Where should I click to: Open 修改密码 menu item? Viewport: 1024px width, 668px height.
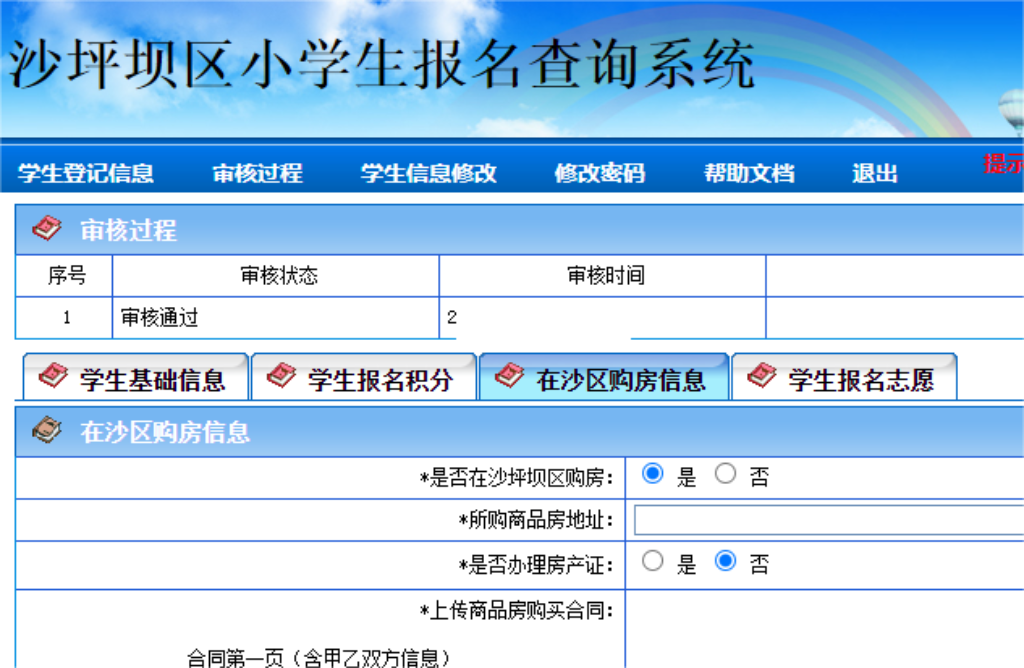pos(600,173)
